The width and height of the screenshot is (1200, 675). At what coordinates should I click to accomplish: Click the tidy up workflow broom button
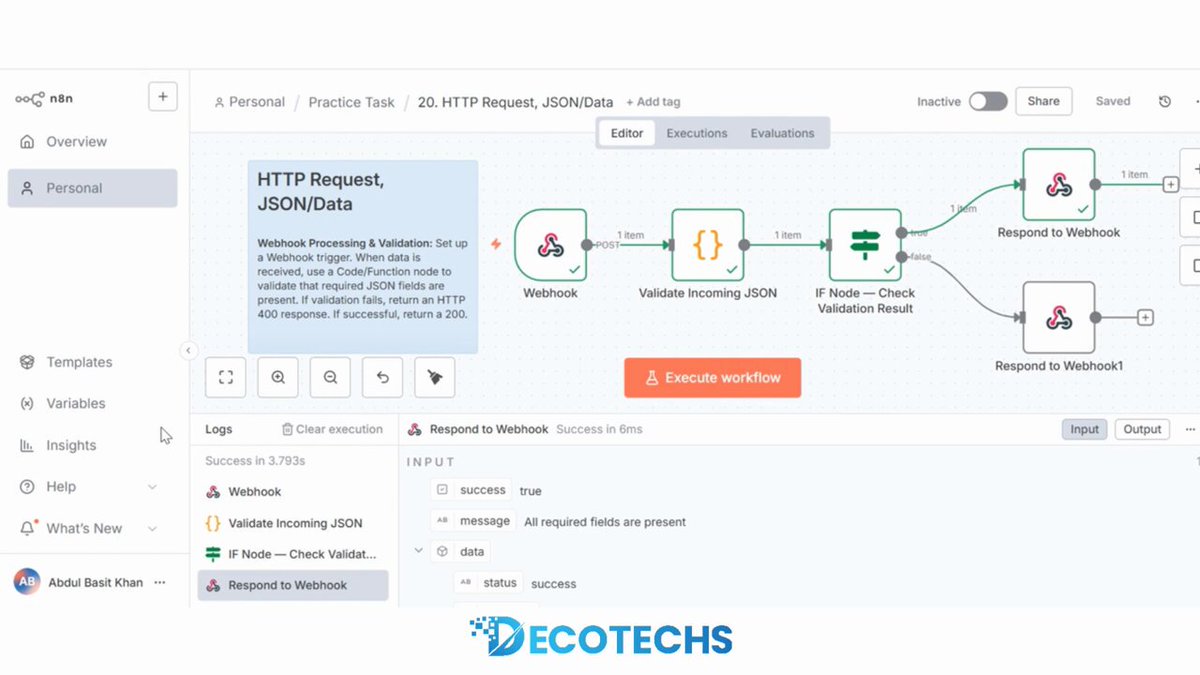(434, 378)
